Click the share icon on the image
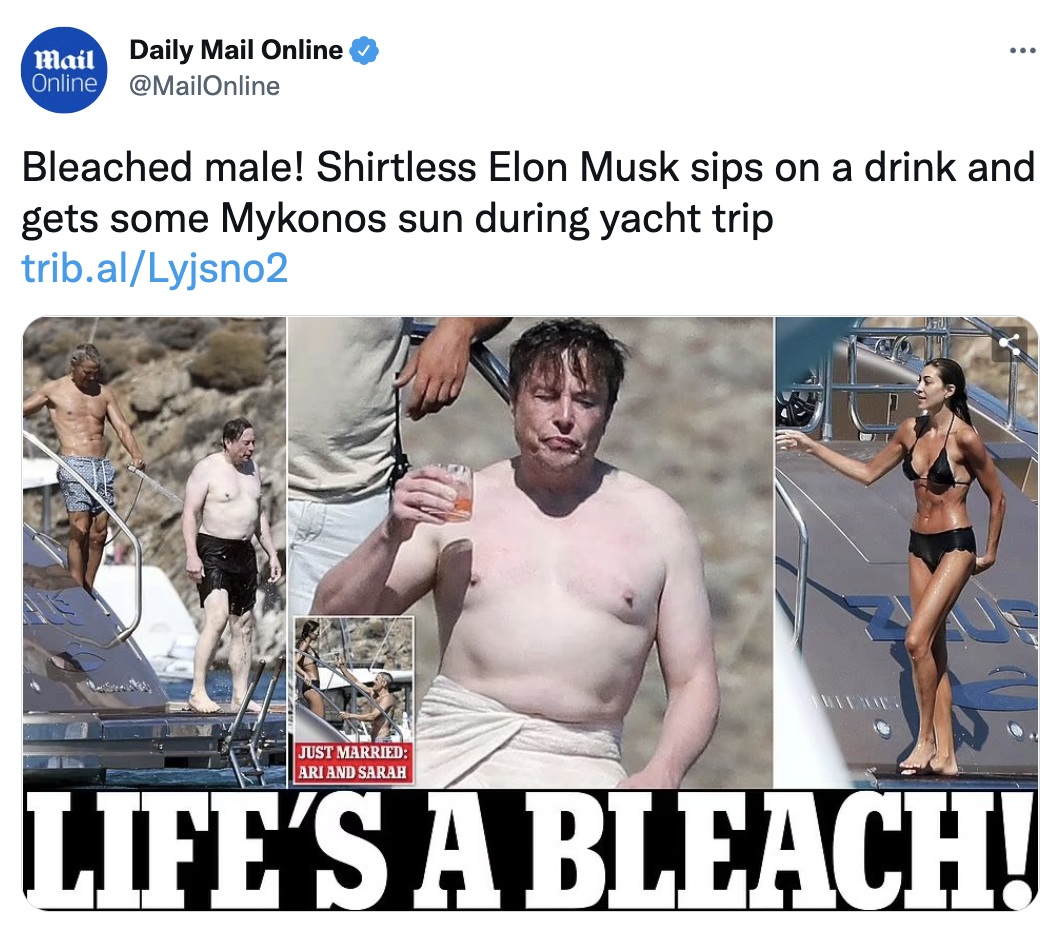This screenshot has height=934, width=1058. [x=1009, y=345]
